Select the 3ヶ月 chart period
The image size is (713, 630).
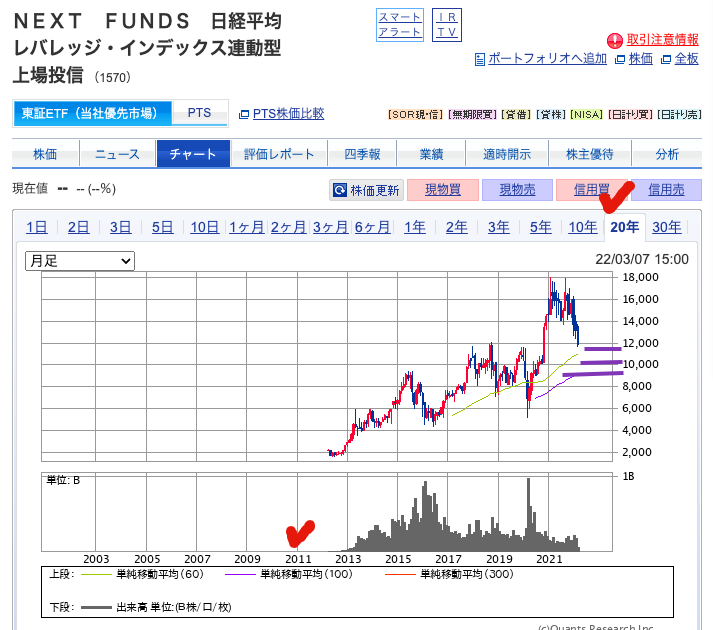pos(330,227)
